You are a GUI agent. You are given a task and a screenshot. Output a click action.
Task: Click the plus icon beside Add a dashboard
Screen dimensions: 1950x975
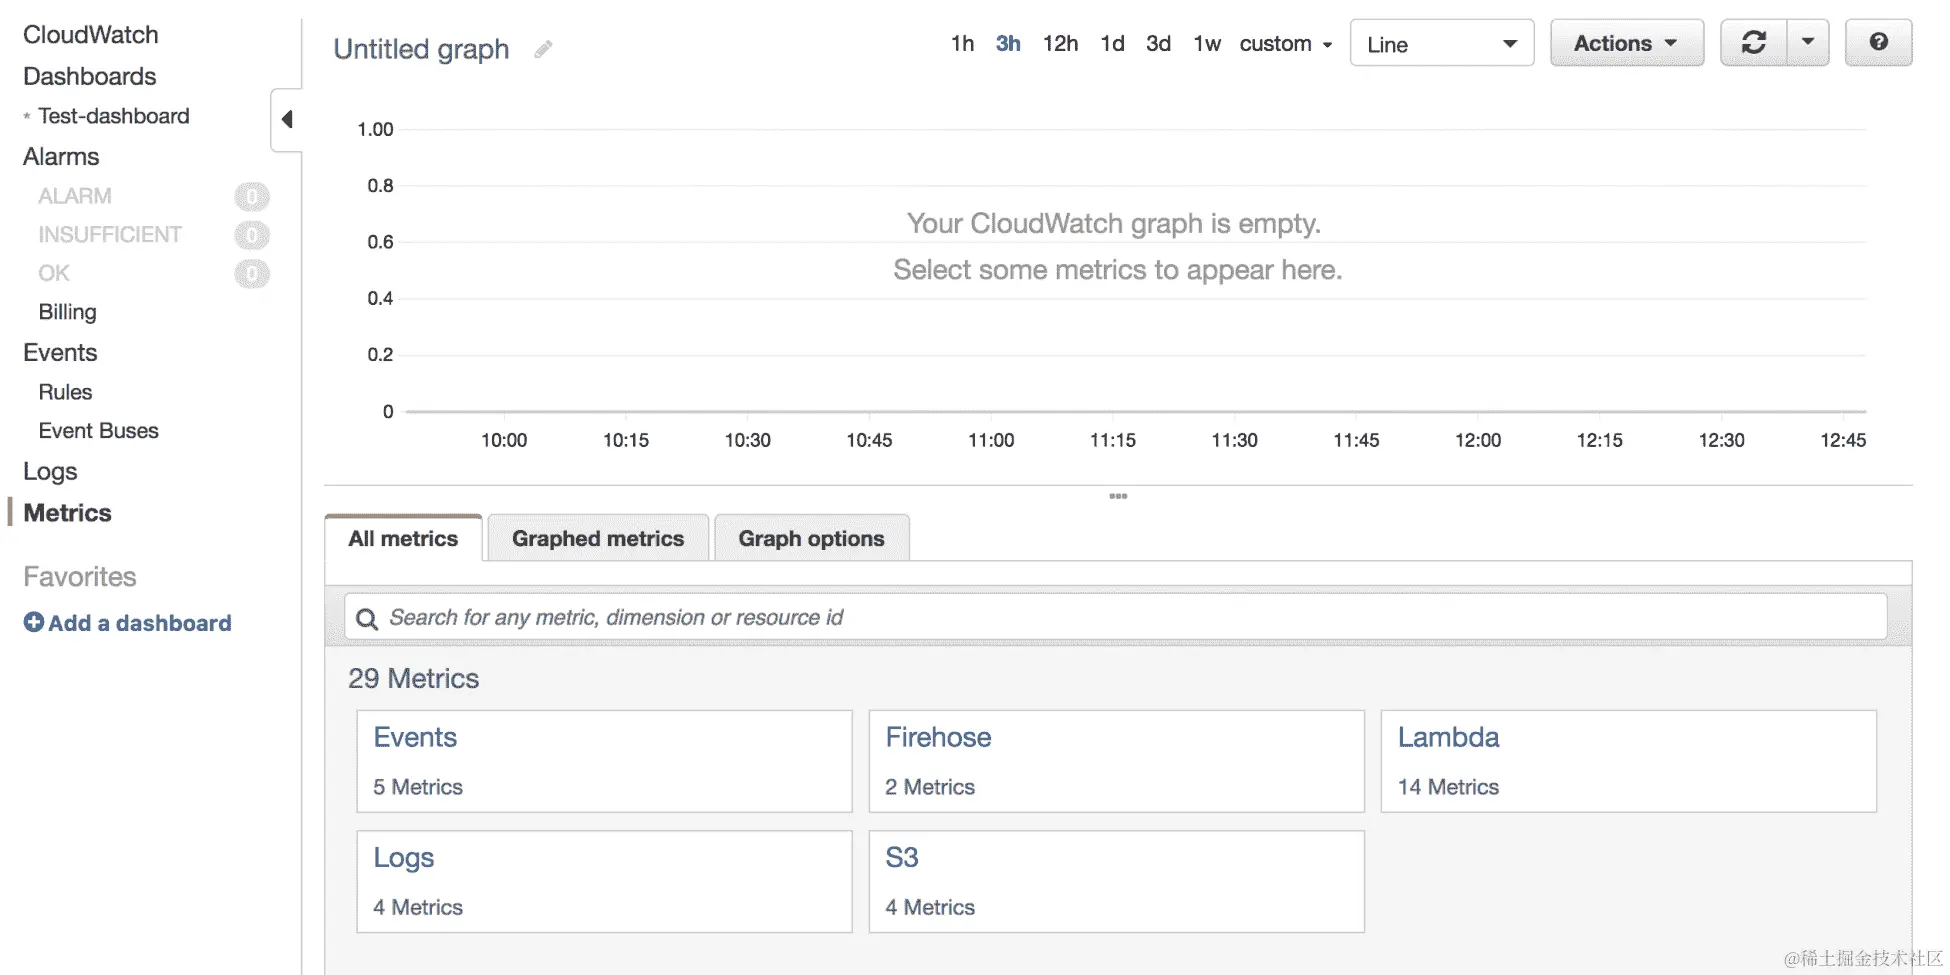34,622
